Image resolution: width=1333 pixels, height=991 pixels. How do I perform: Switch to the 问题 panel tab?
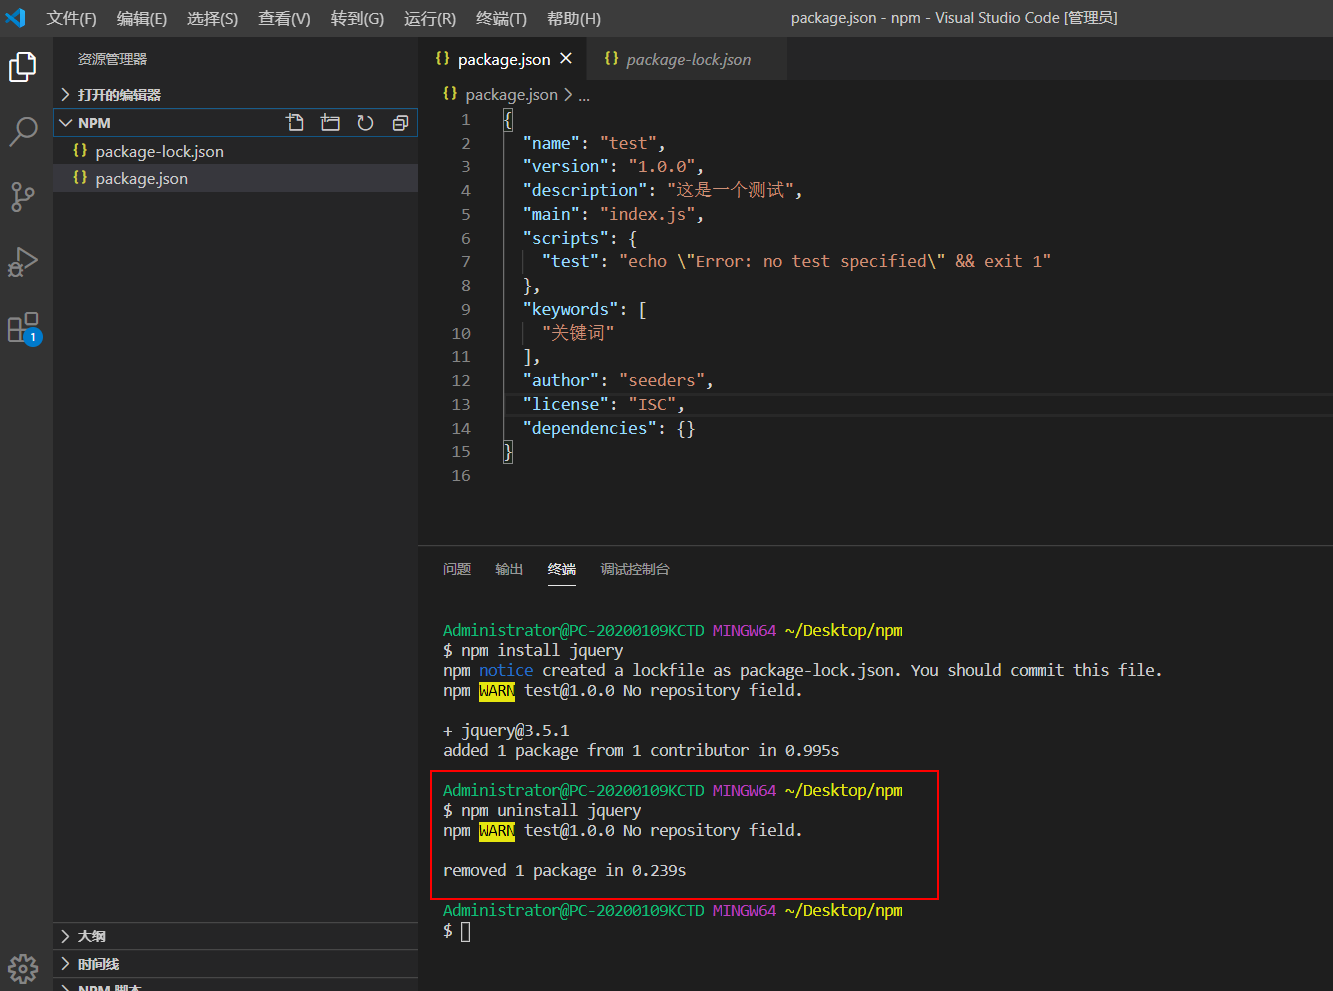click(457, 569)
